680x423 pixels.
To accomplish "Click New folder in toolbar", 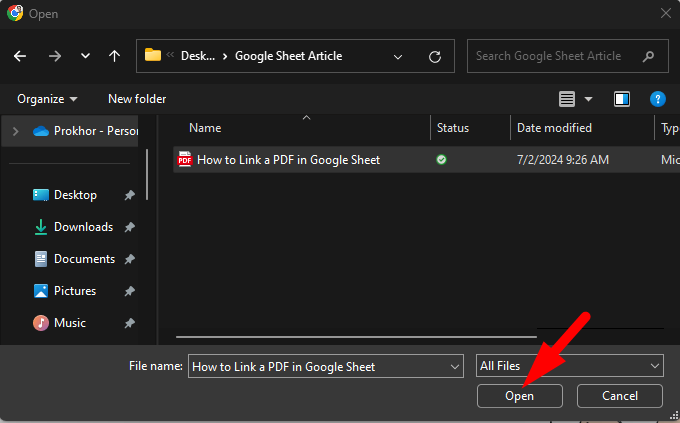I will click(137, 99).
